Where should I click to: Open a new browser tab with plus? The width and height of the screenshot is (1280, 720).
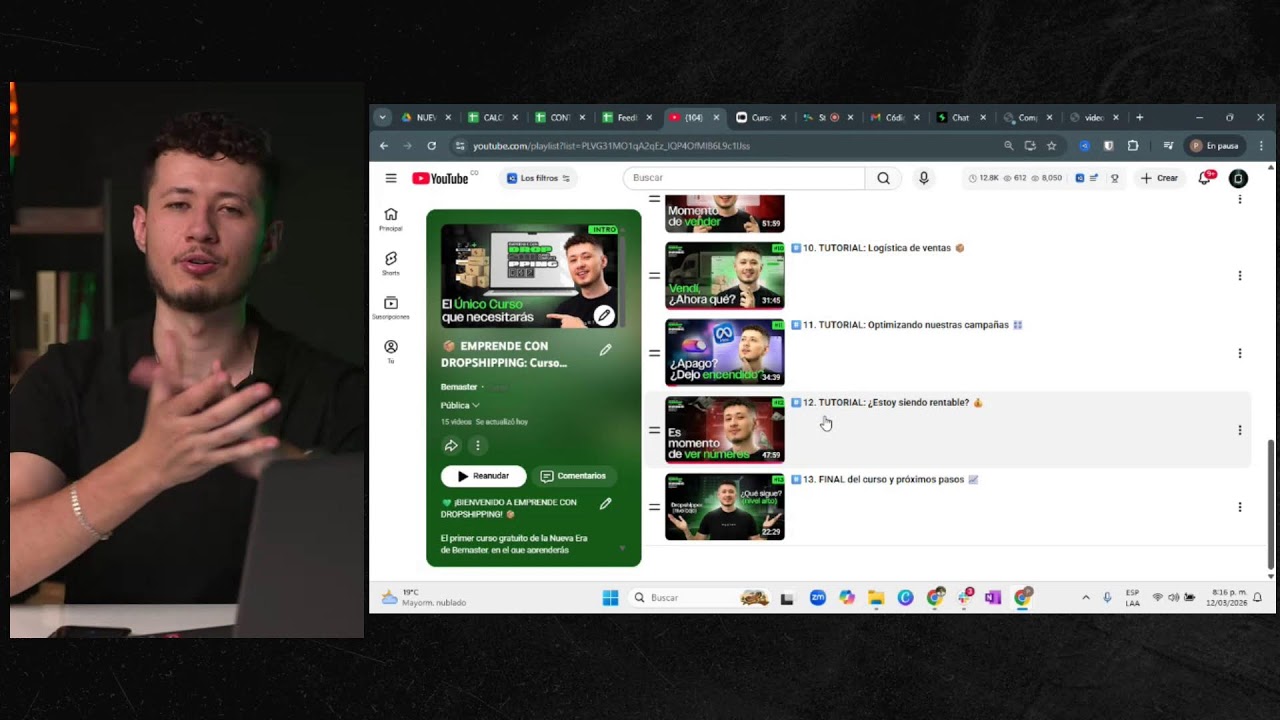click(1140, 117)
